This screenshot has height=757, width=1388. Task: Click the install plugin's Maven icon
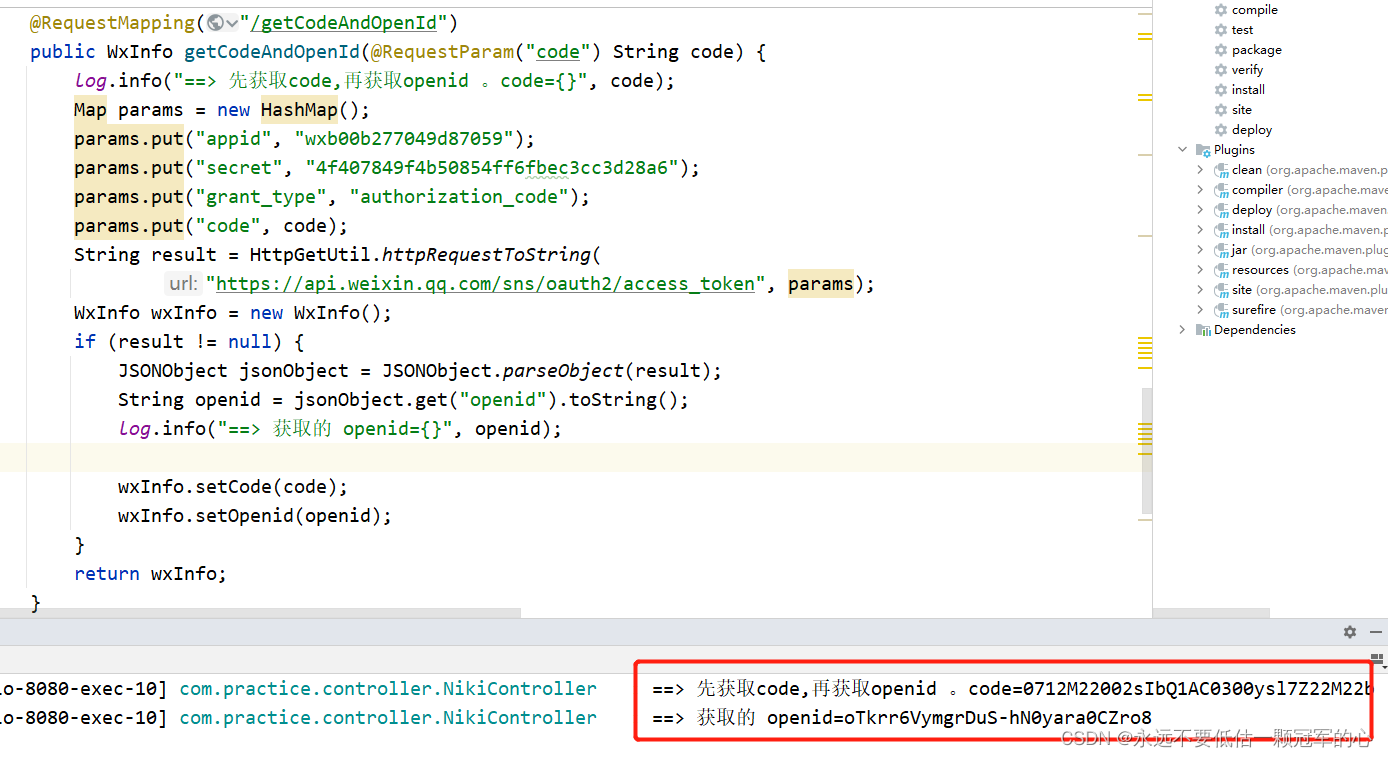[x=1221, y=230]
